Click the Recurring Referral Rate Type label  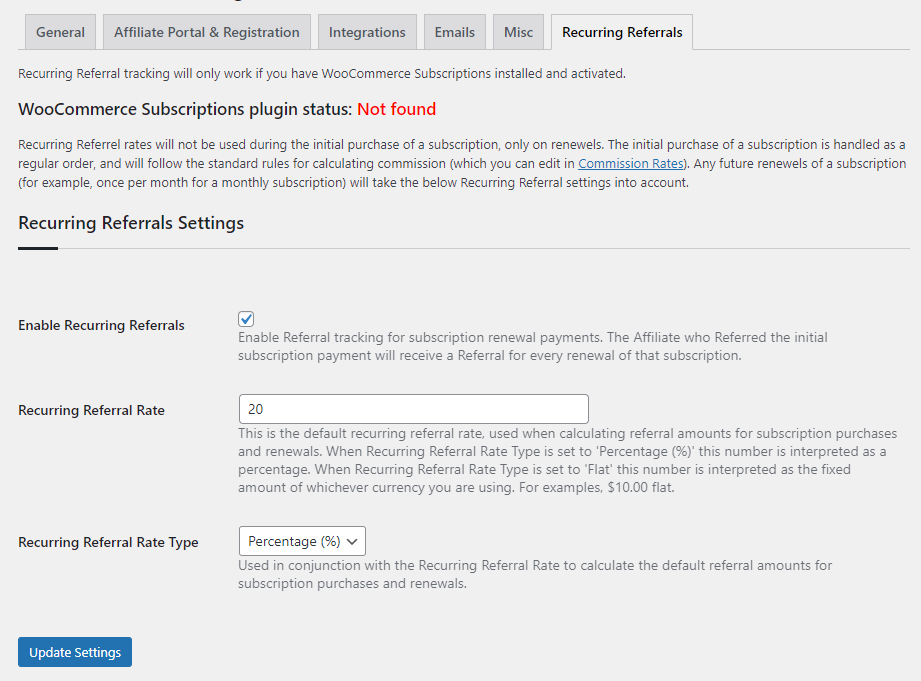(x=109, y=541)
